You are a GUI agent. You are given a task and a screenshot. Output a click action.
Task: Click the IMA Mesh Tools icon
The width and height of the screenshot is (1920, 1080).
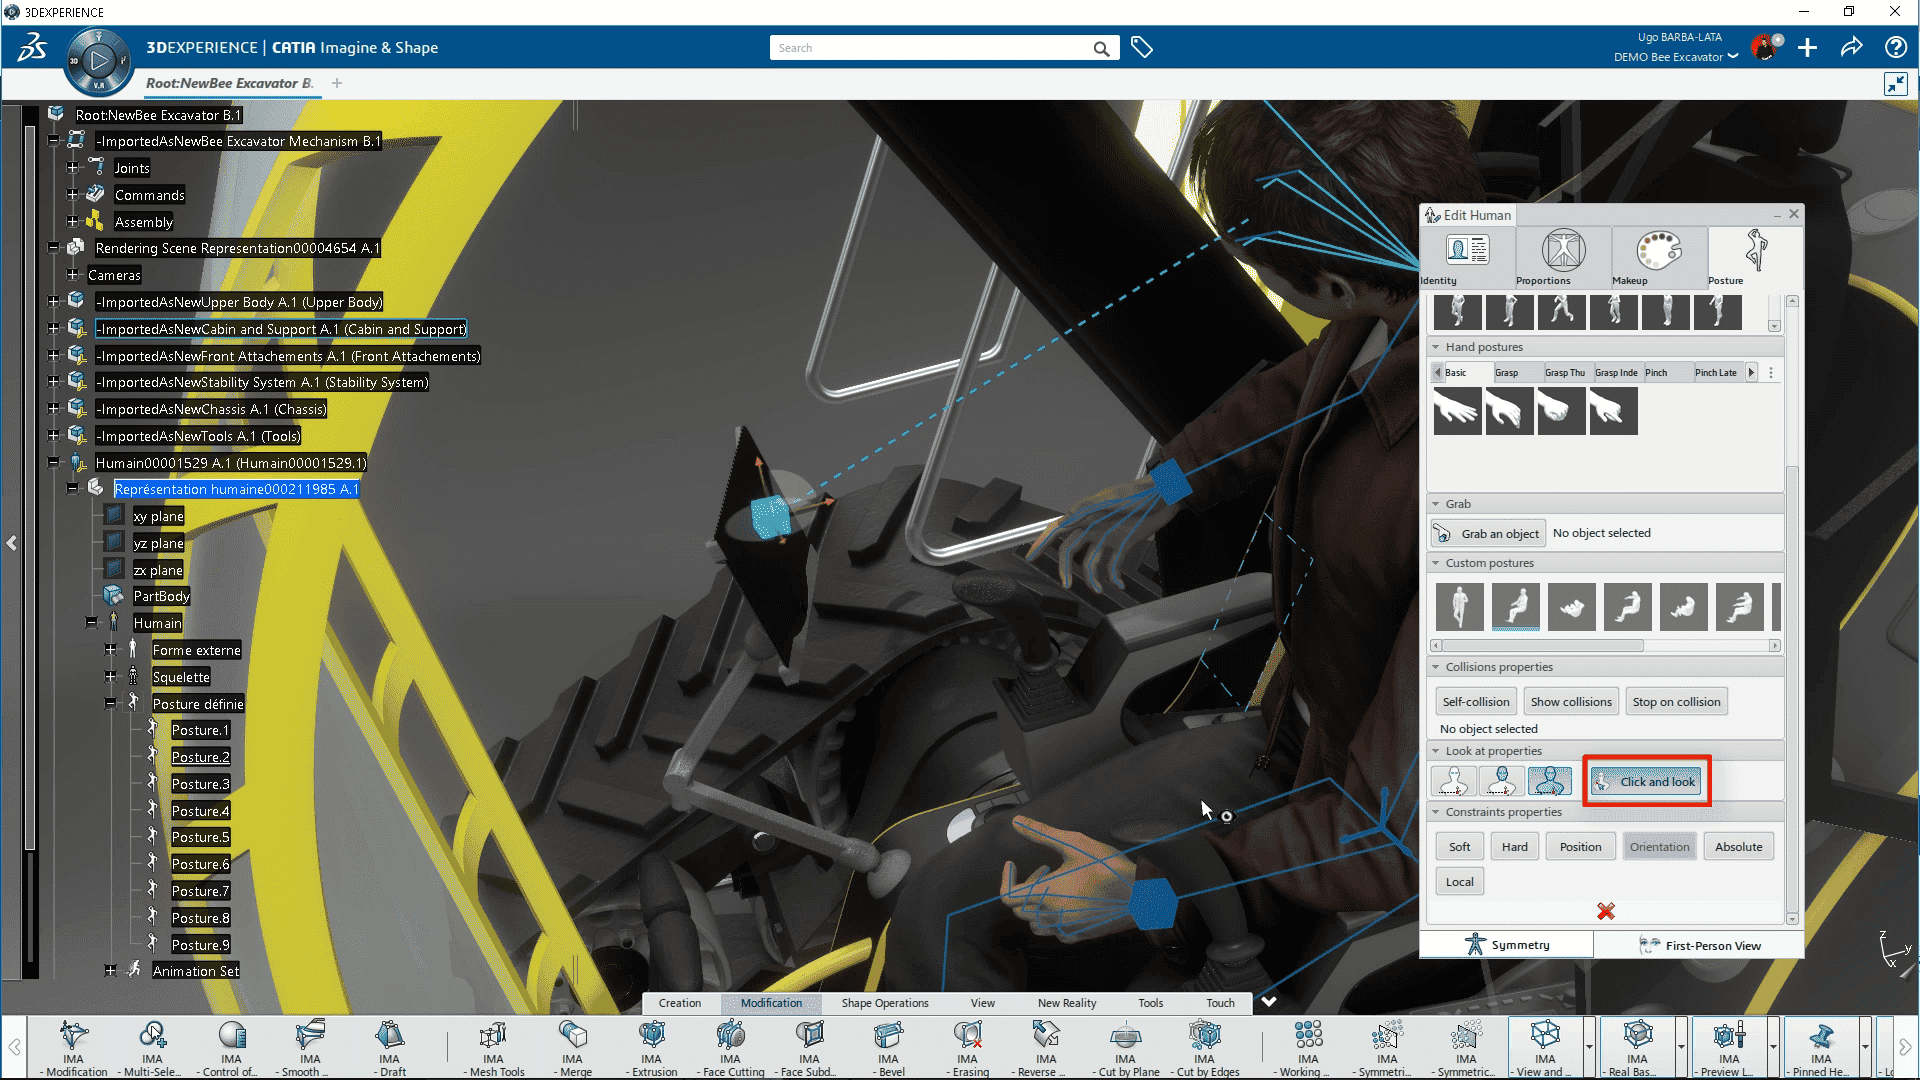[493, 1036]
